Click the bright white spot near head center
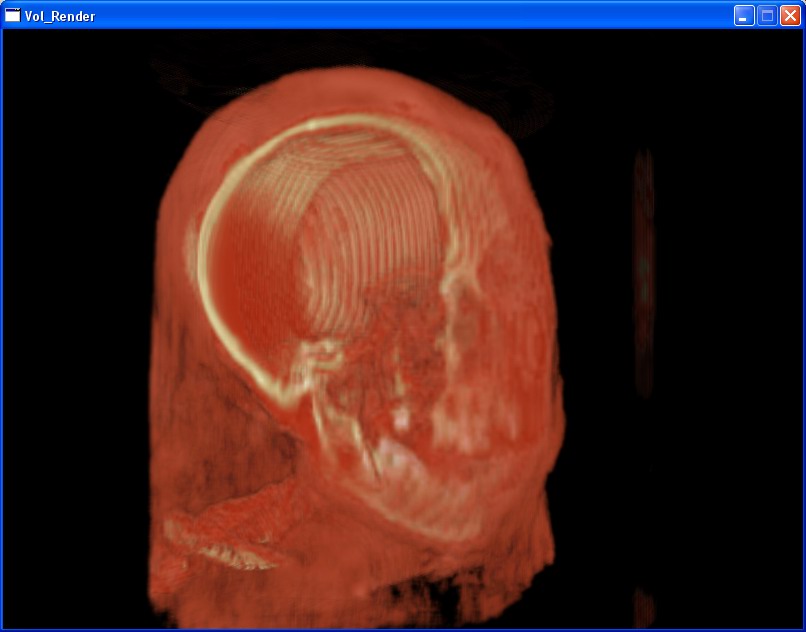The image size is (806, 632). (402, 419)
